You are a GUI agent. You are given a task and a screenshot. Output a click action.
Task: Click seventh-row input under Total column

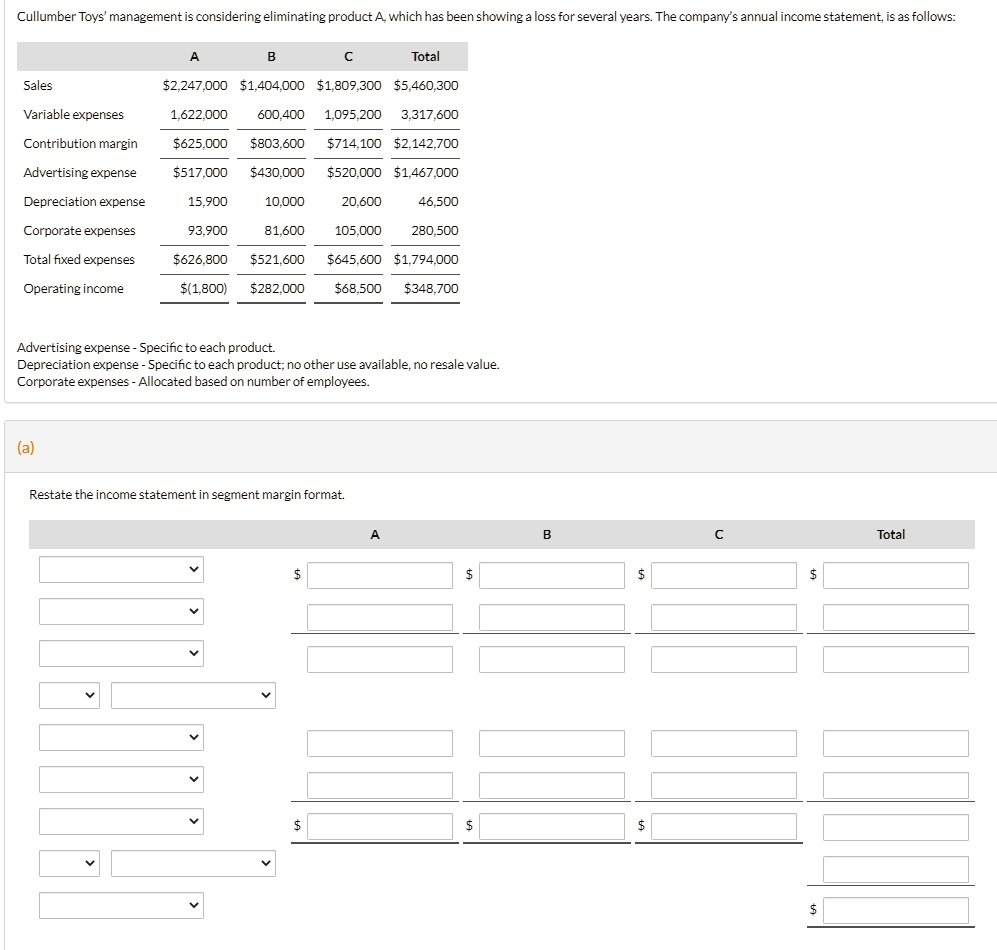click(896, 827)
